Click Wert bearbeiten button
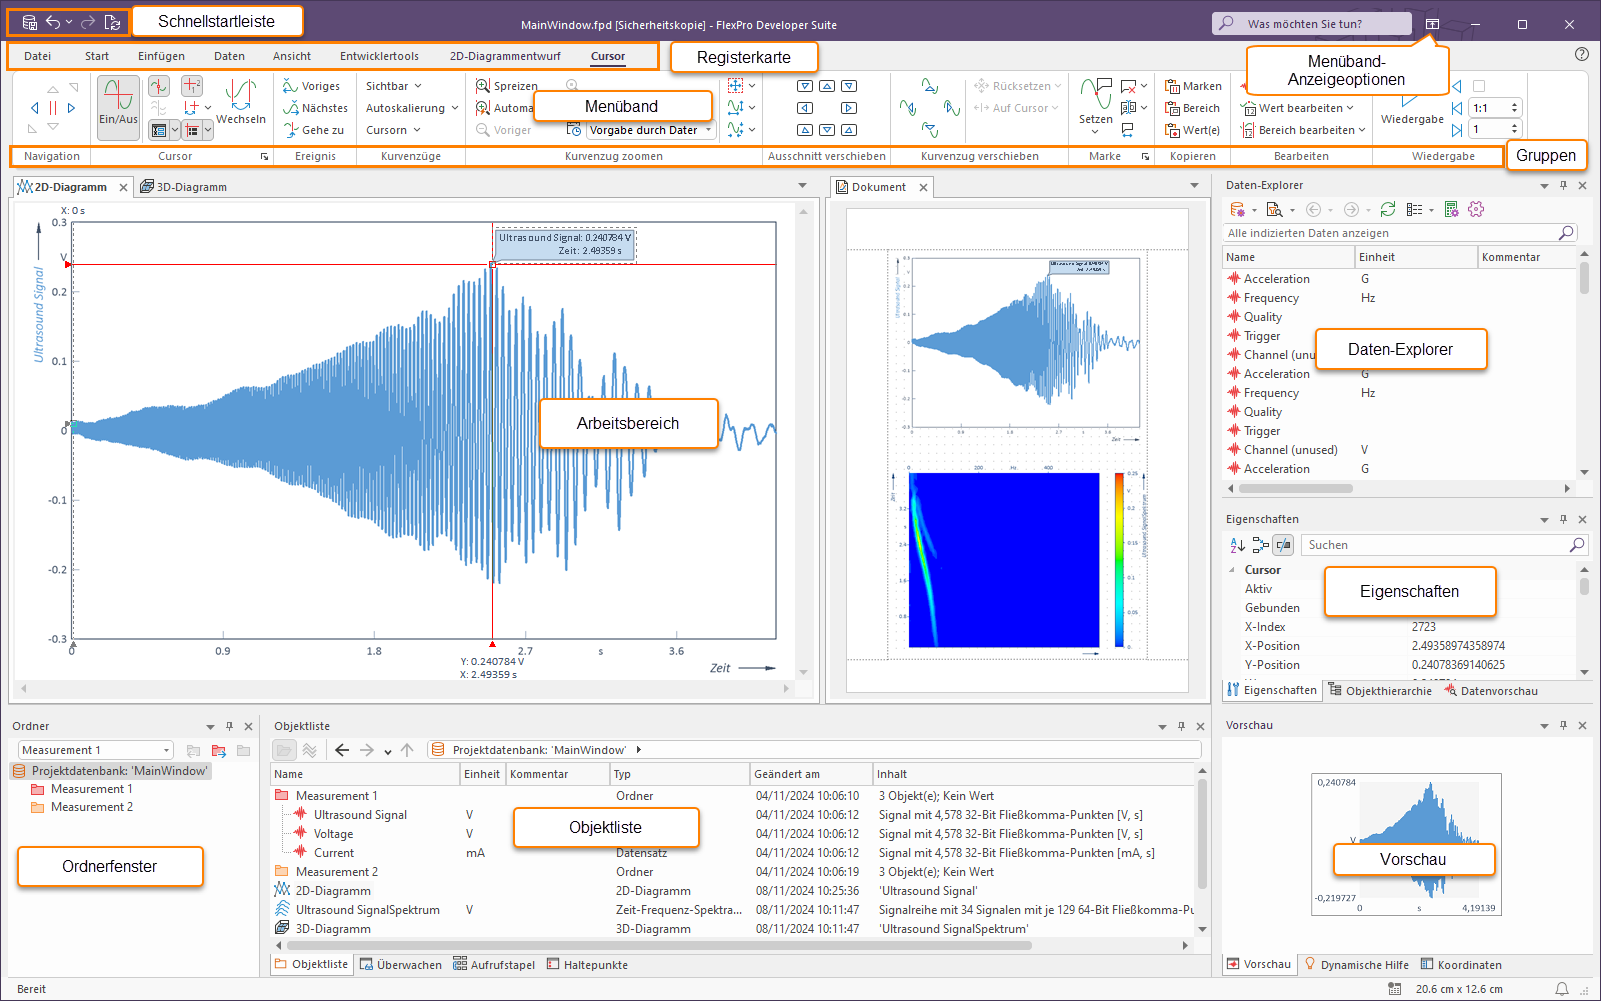This screenshot has width=1601, height=1001. pyautogui.click(x=1298, y=108)
